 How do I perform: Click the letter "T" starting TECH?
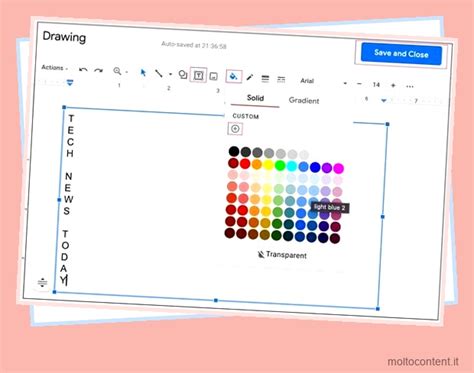pyautogui.click(x=71, y=118)
